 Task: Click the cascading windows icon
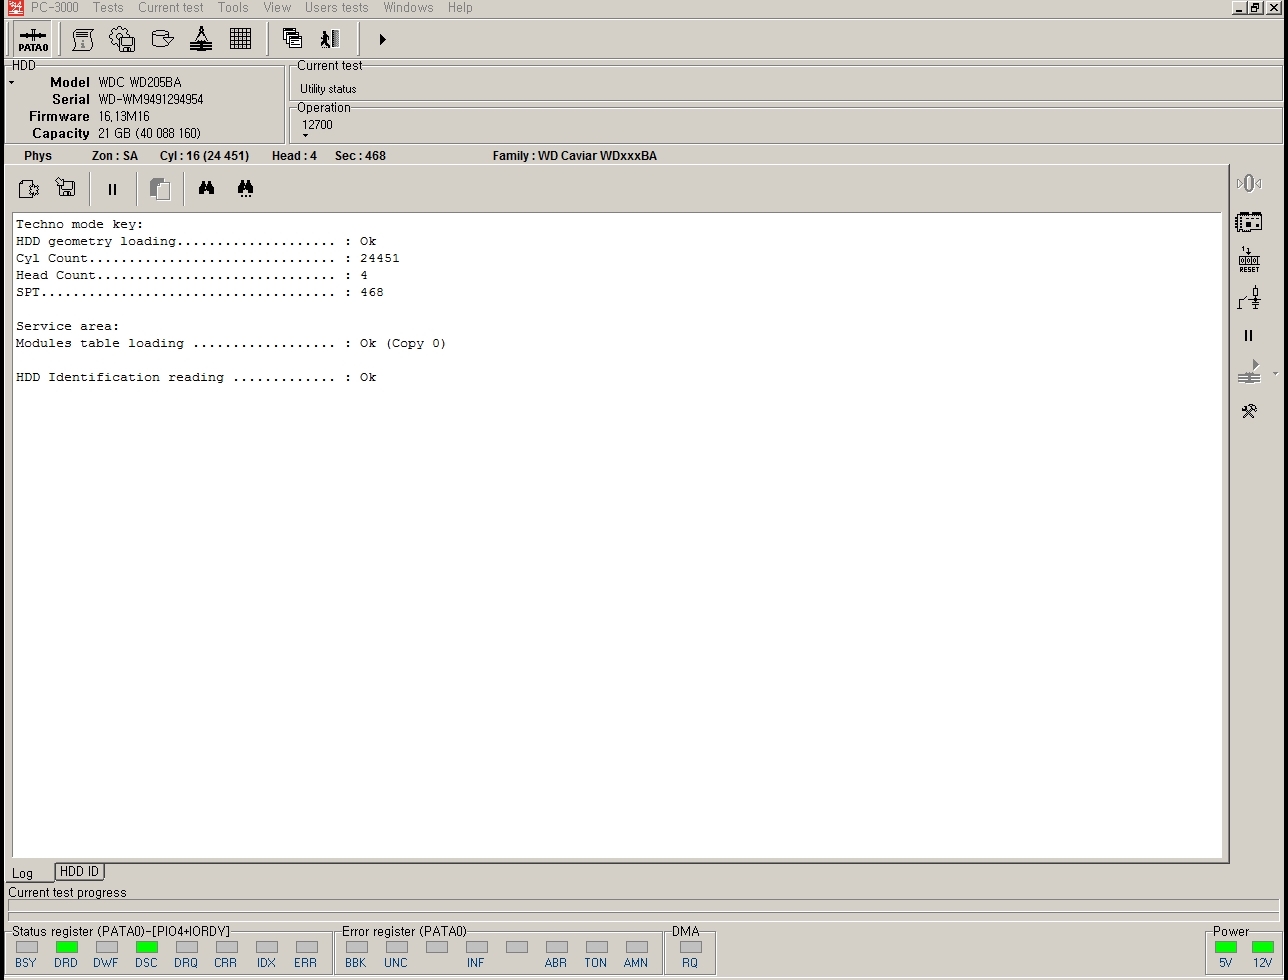[292, 39]
